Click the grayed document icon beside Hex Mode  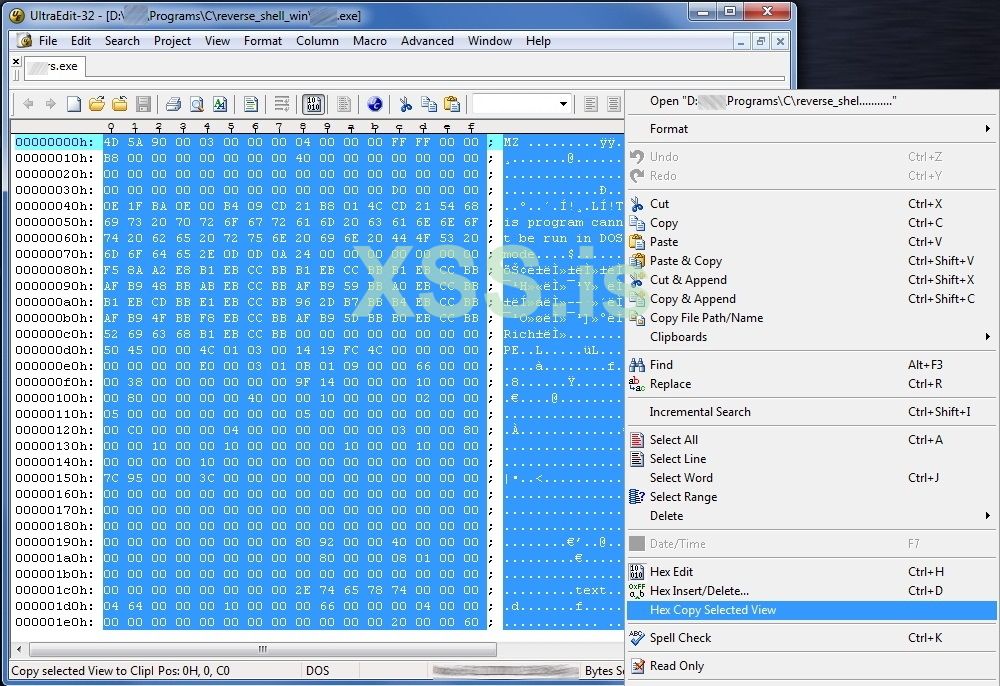pos(344,104)
